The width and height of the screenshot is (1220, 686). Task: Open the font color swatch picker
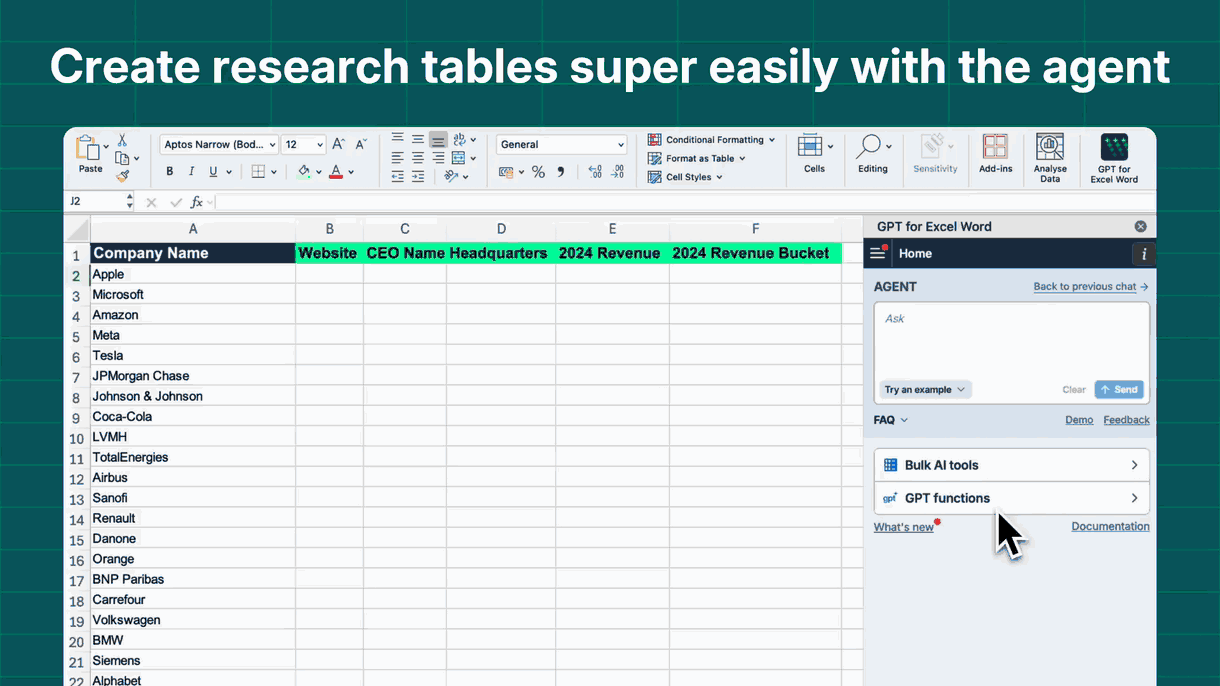click(x=350, y=171)
